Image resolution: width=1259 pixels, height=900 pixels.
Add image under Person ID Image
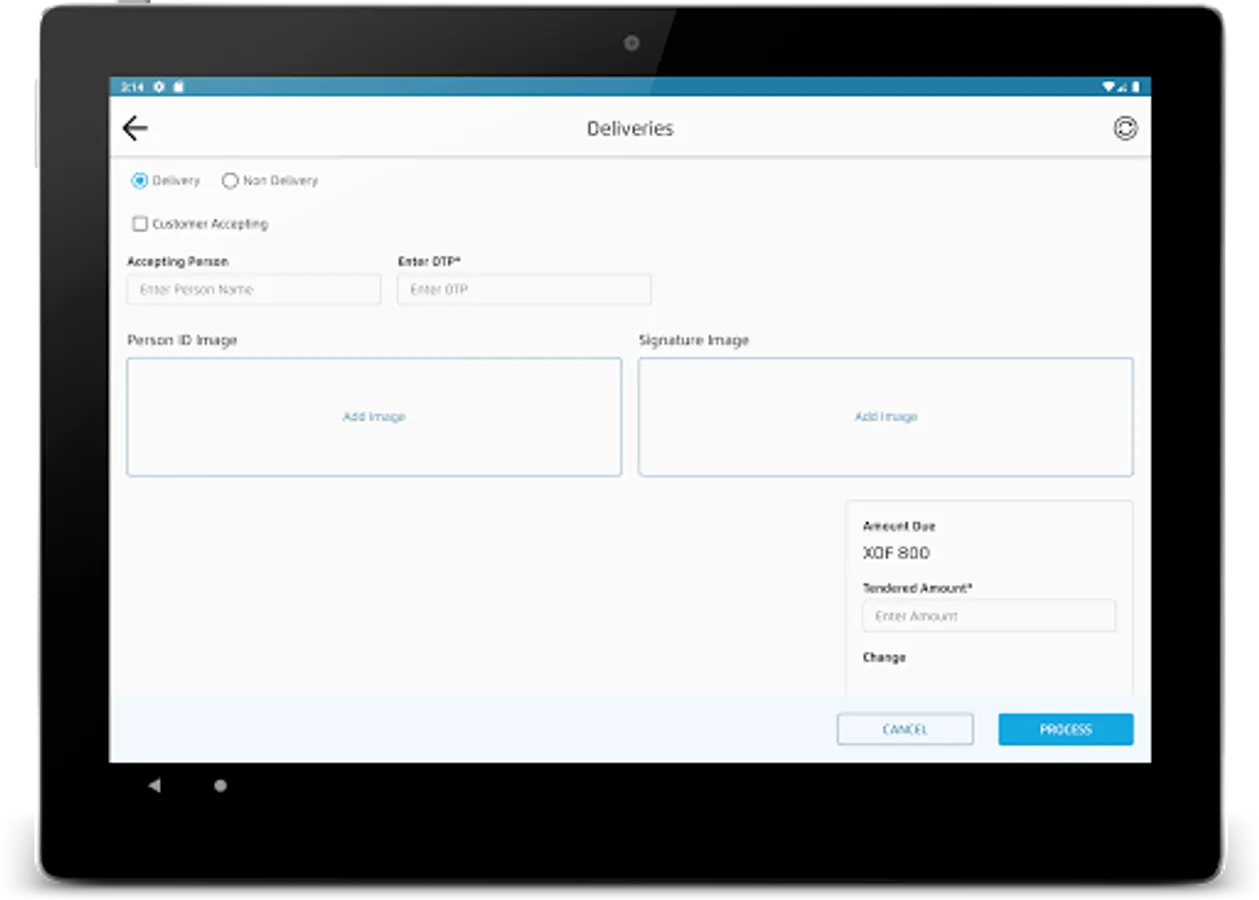click(x=374, y=417)
